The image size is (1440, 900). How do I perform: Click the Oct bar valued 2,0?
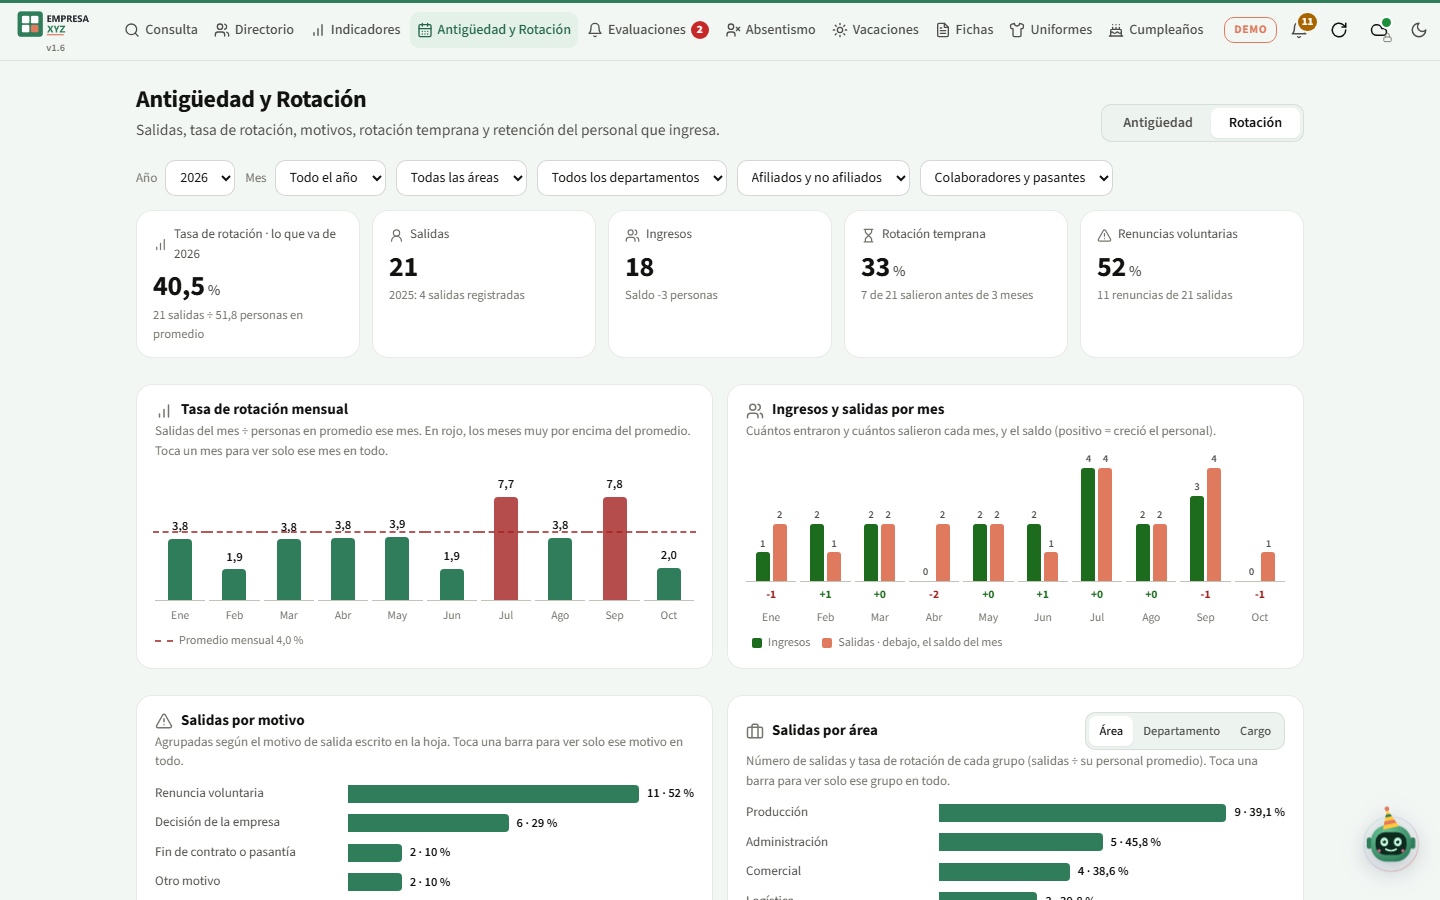coord(669,584)
